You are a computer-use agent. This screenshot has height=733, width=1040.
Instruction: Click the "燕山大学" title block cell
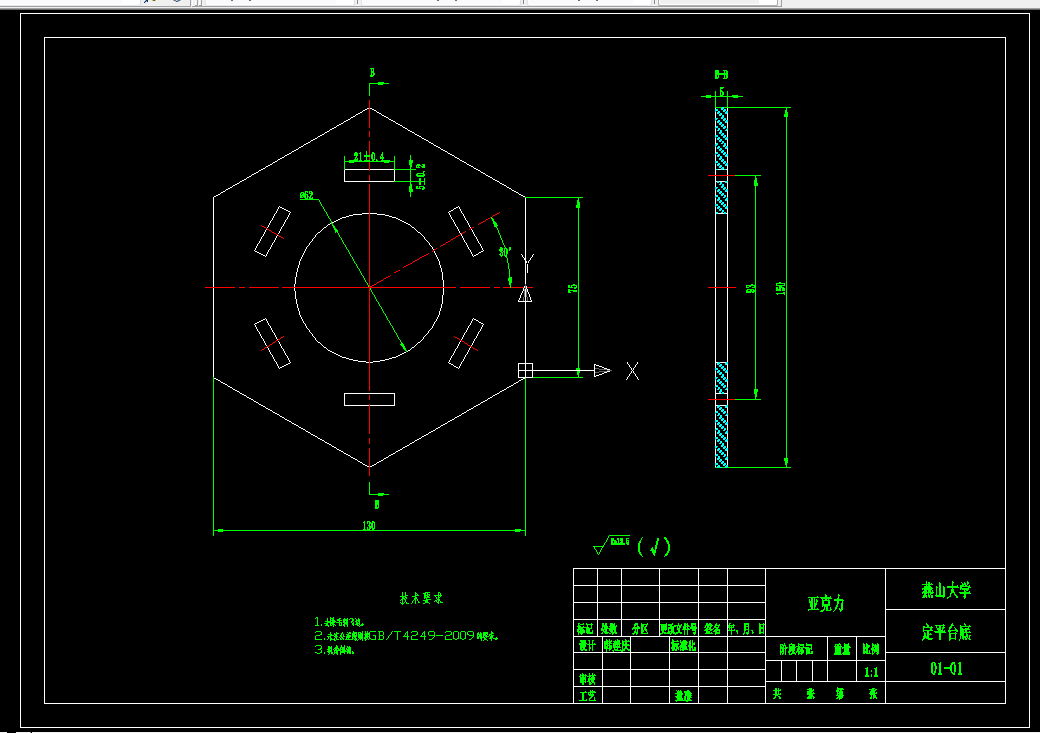[x=946, y=590]
